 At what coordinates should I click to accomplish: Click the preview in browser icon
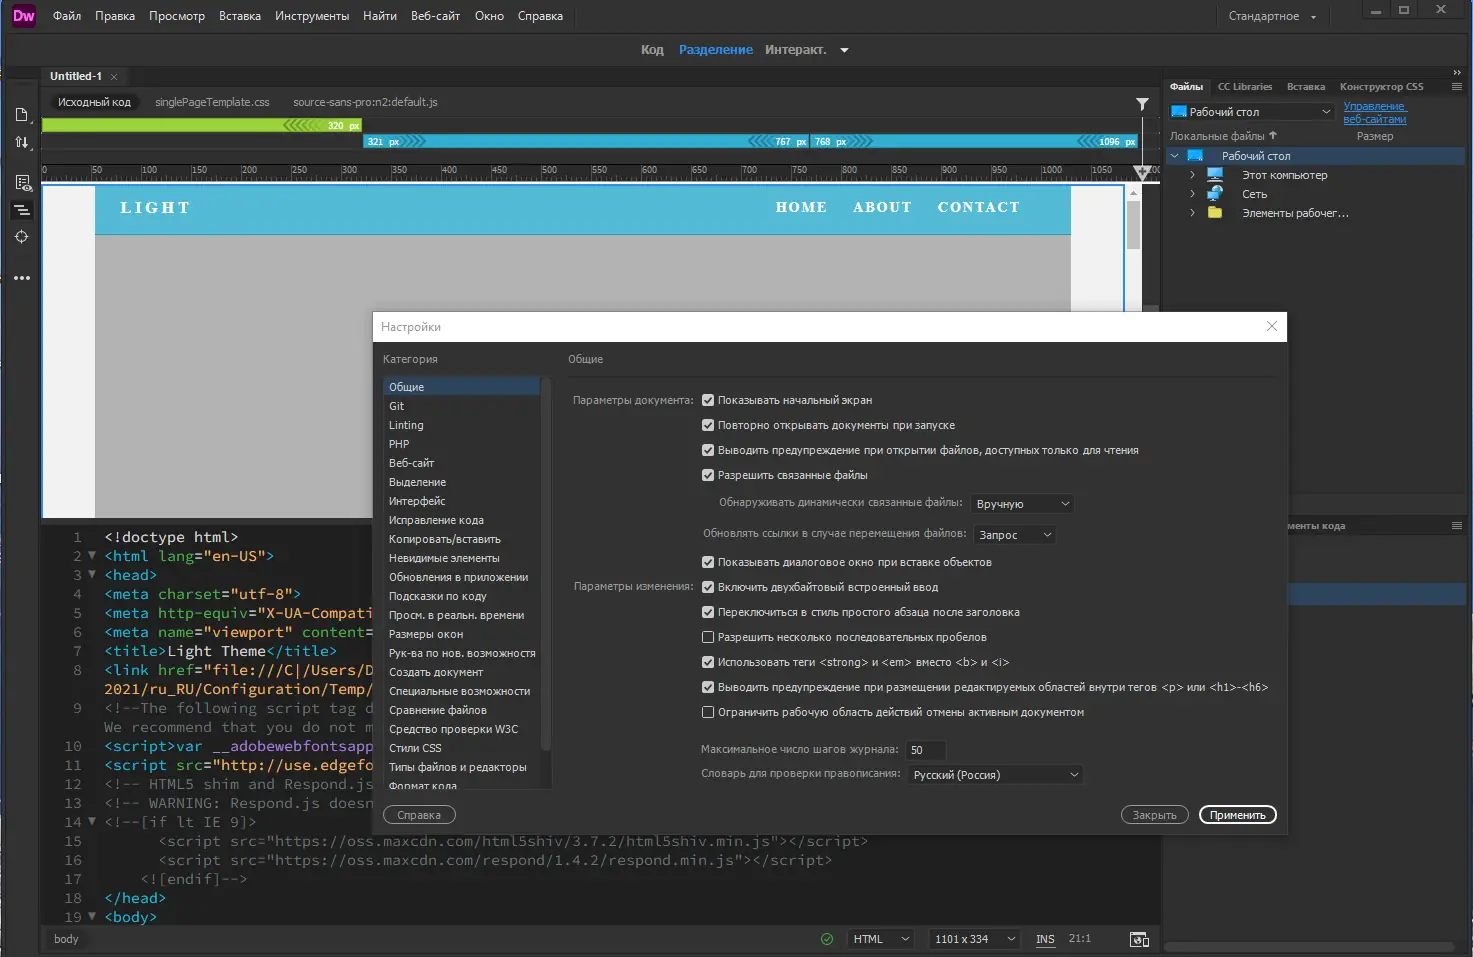[x=1139, y=940]
